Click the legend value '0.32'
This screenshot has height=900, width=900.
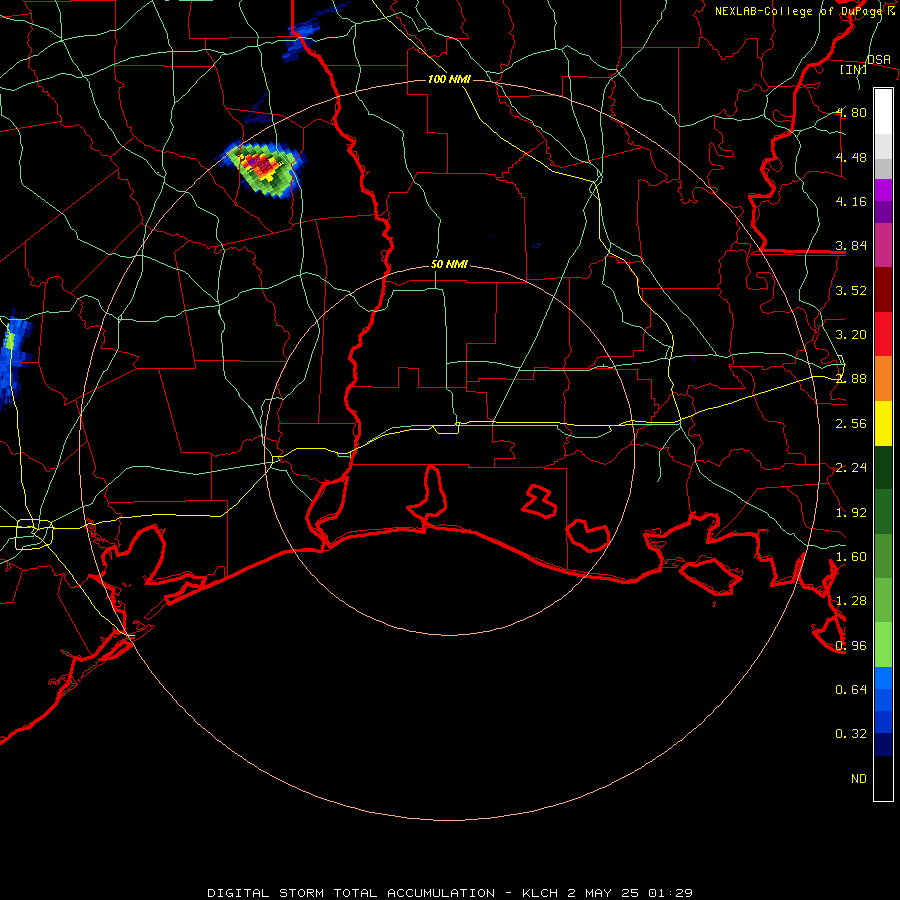click(851, 734)
